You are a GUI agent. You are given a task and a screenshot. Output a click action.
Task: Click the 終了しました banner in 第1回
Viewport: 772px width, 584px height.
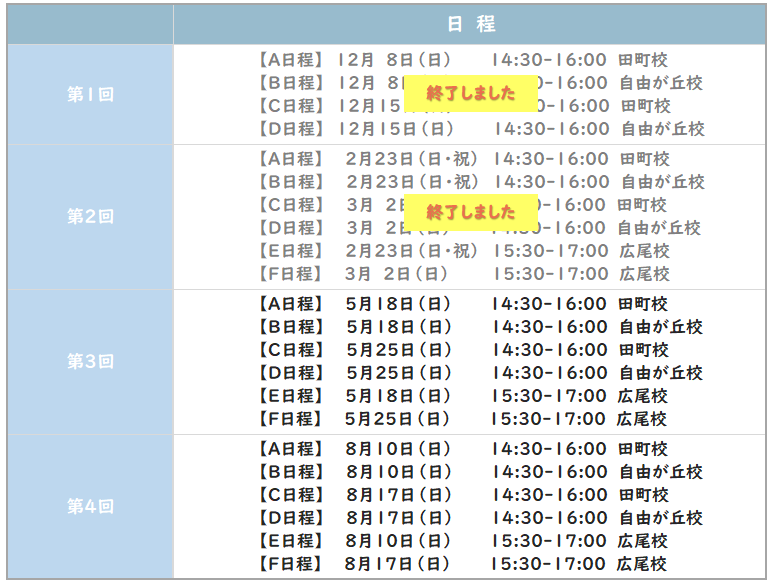point(471,93)
